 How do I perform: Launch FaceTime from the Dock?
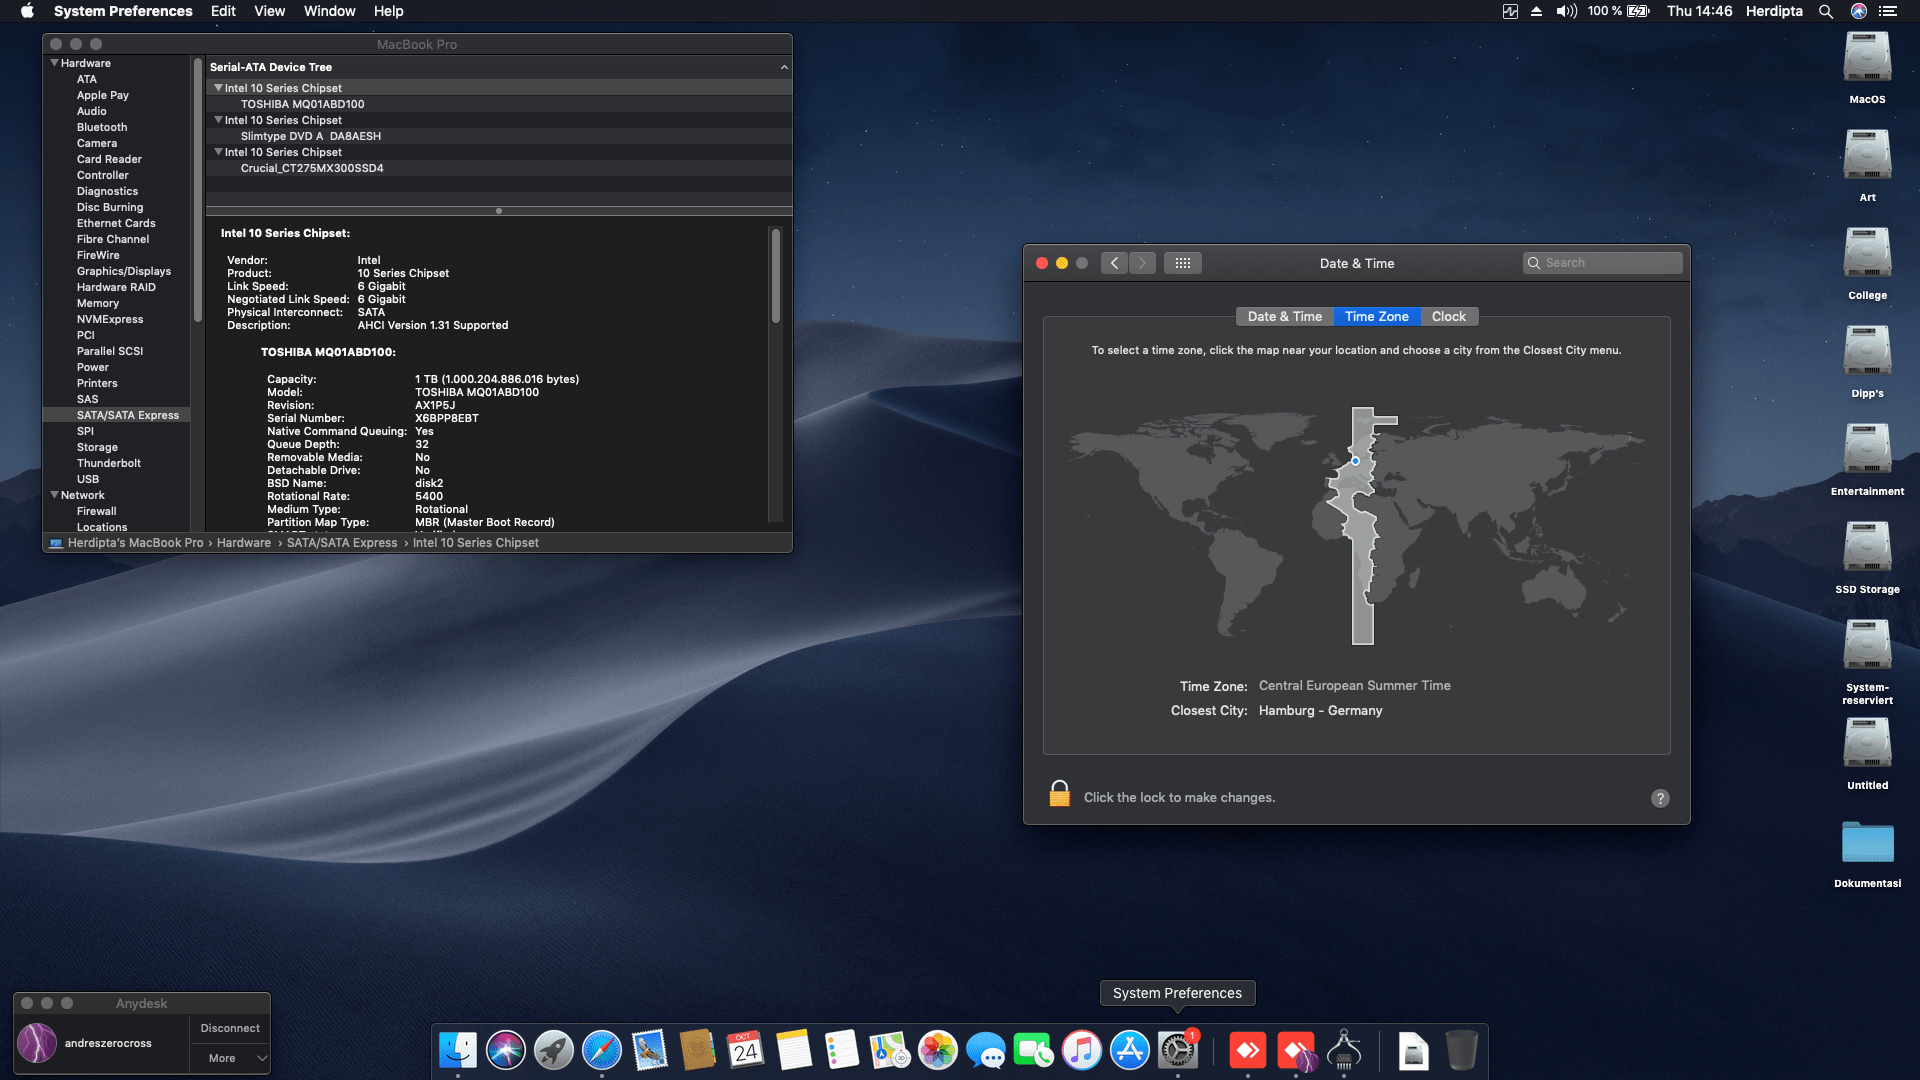[x=1033, y=1050]
